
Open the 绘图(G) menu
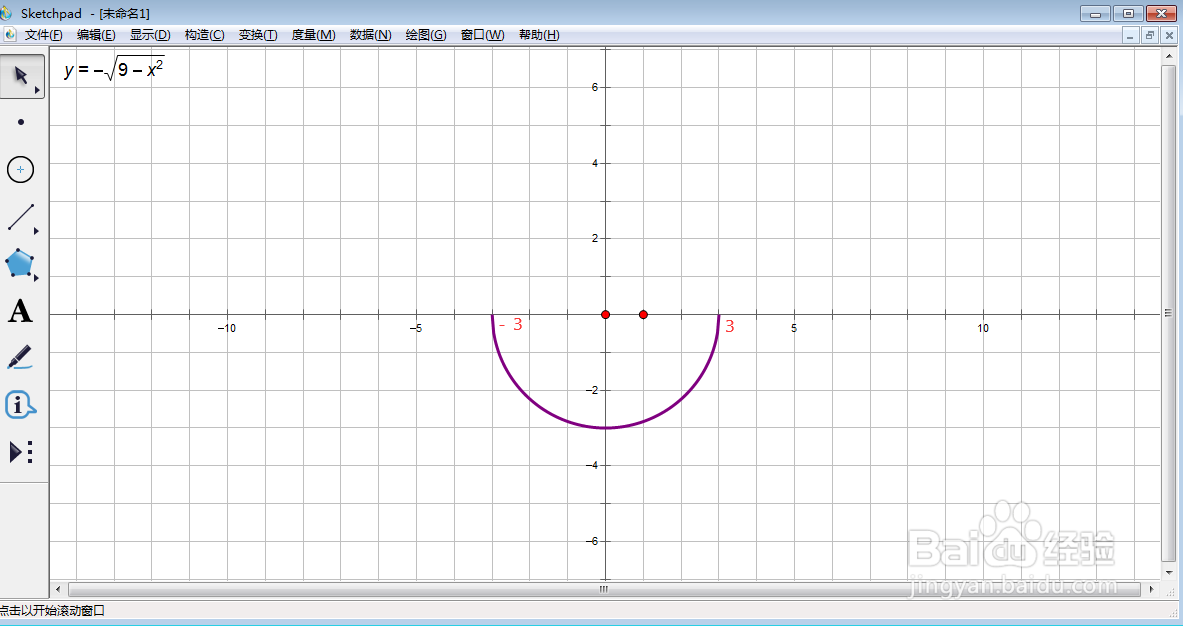[x=426, y=35]
